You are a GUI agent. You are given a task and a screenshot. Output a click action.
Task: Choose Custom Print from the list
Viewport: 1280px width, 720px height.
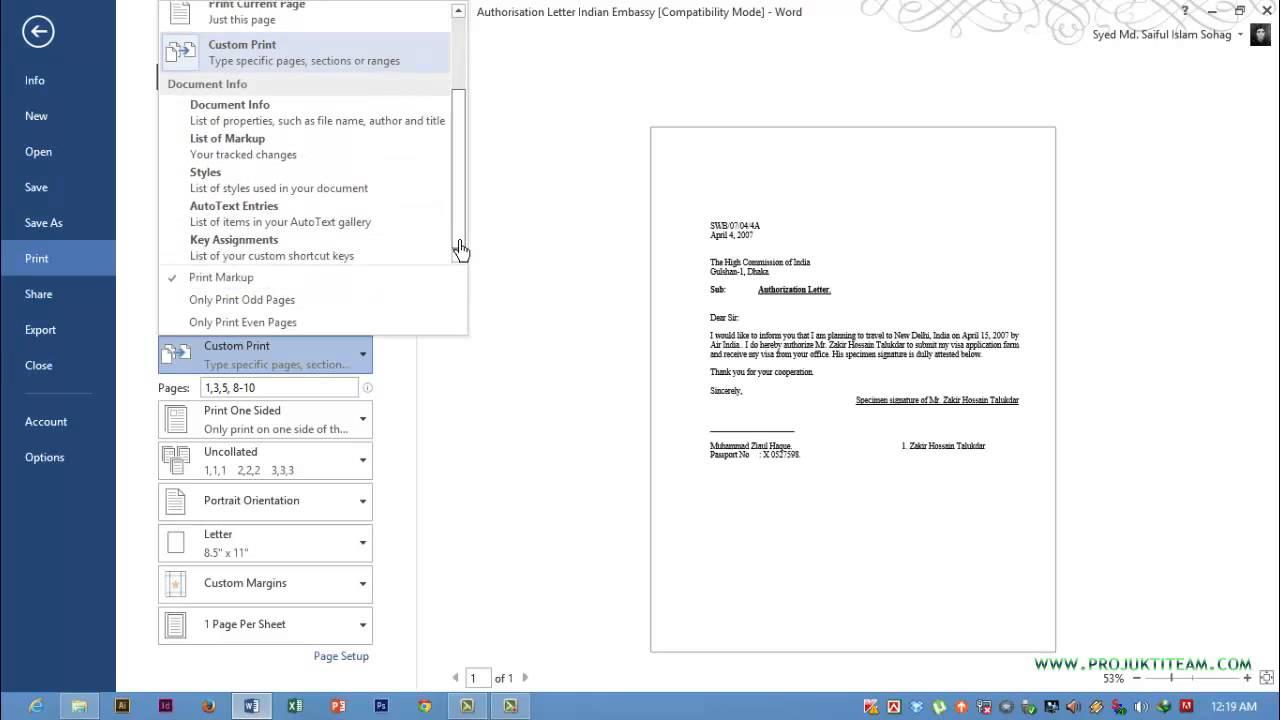click(306, 52)
